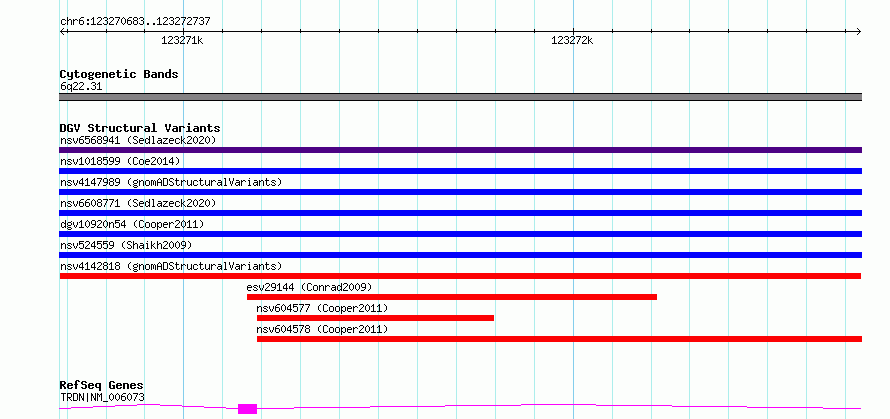
Task: Select the red nsv604578 variant bar
Action: point(560,339)
